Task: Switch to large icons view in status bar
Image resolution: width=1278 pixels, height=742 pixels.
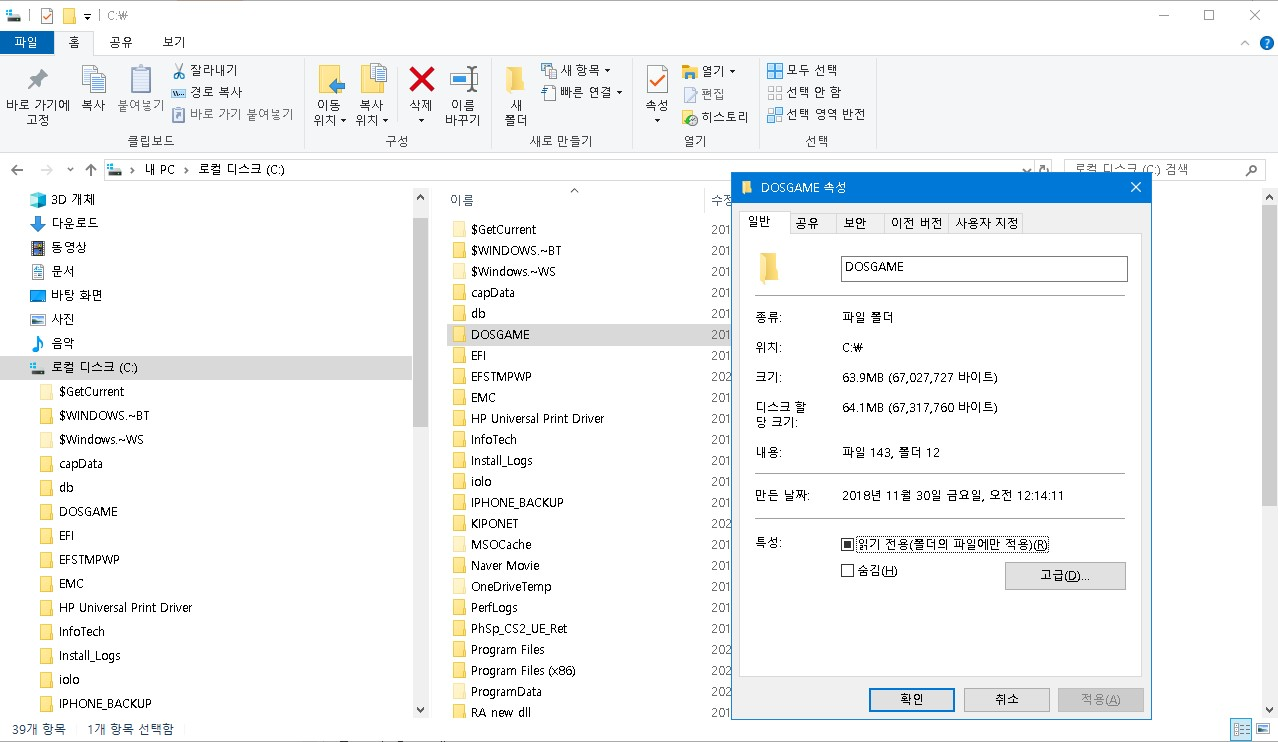Action: 1263,729
